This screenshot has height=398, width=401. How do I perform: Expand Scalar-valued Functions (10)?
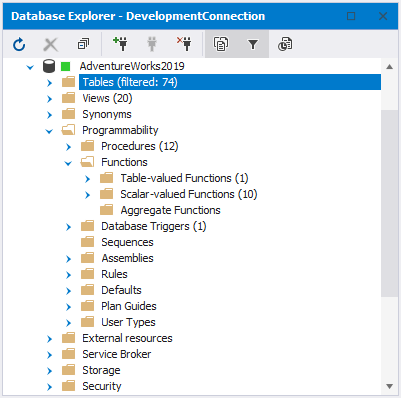click(88, 195)
